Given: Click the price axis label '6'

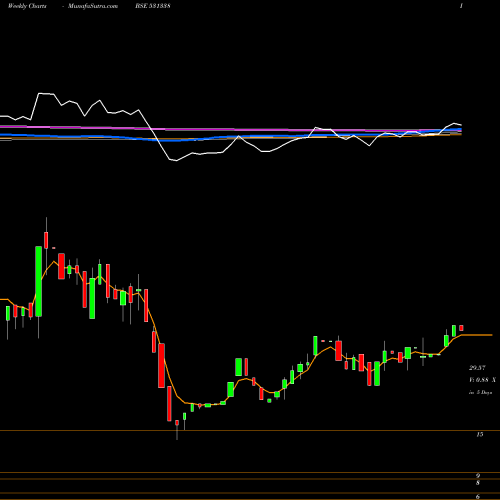Looking at the screenshot, I should click(478, 497).
